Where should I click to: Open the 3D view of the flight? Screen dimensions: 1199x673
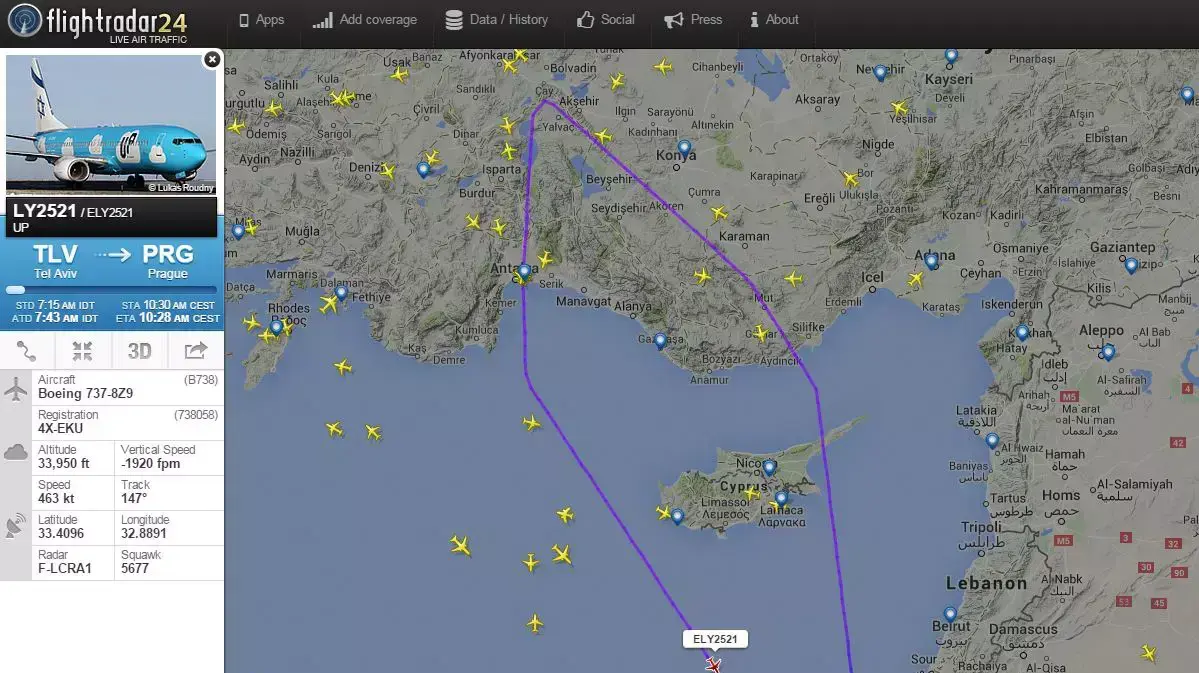(139, 351)
